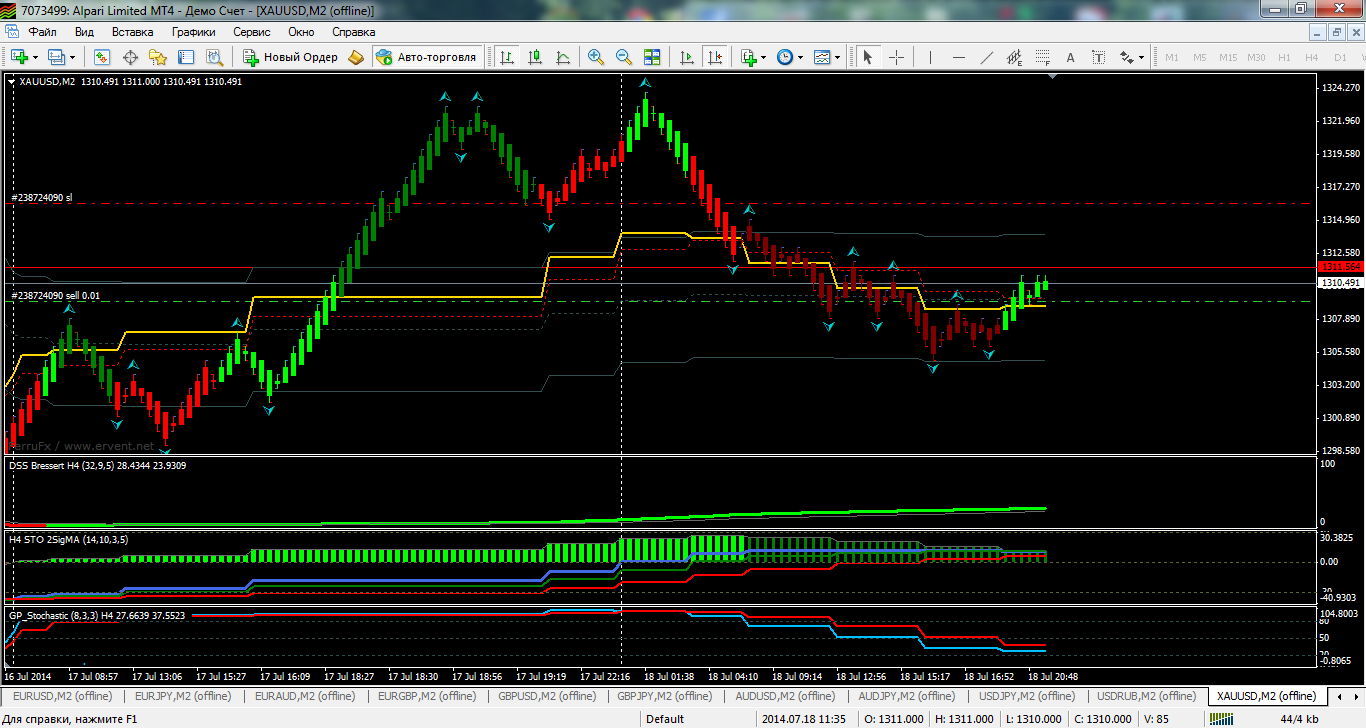Switch chart to candlesticks
This screenshot has width=1366, height=728.
pos(535,57)
